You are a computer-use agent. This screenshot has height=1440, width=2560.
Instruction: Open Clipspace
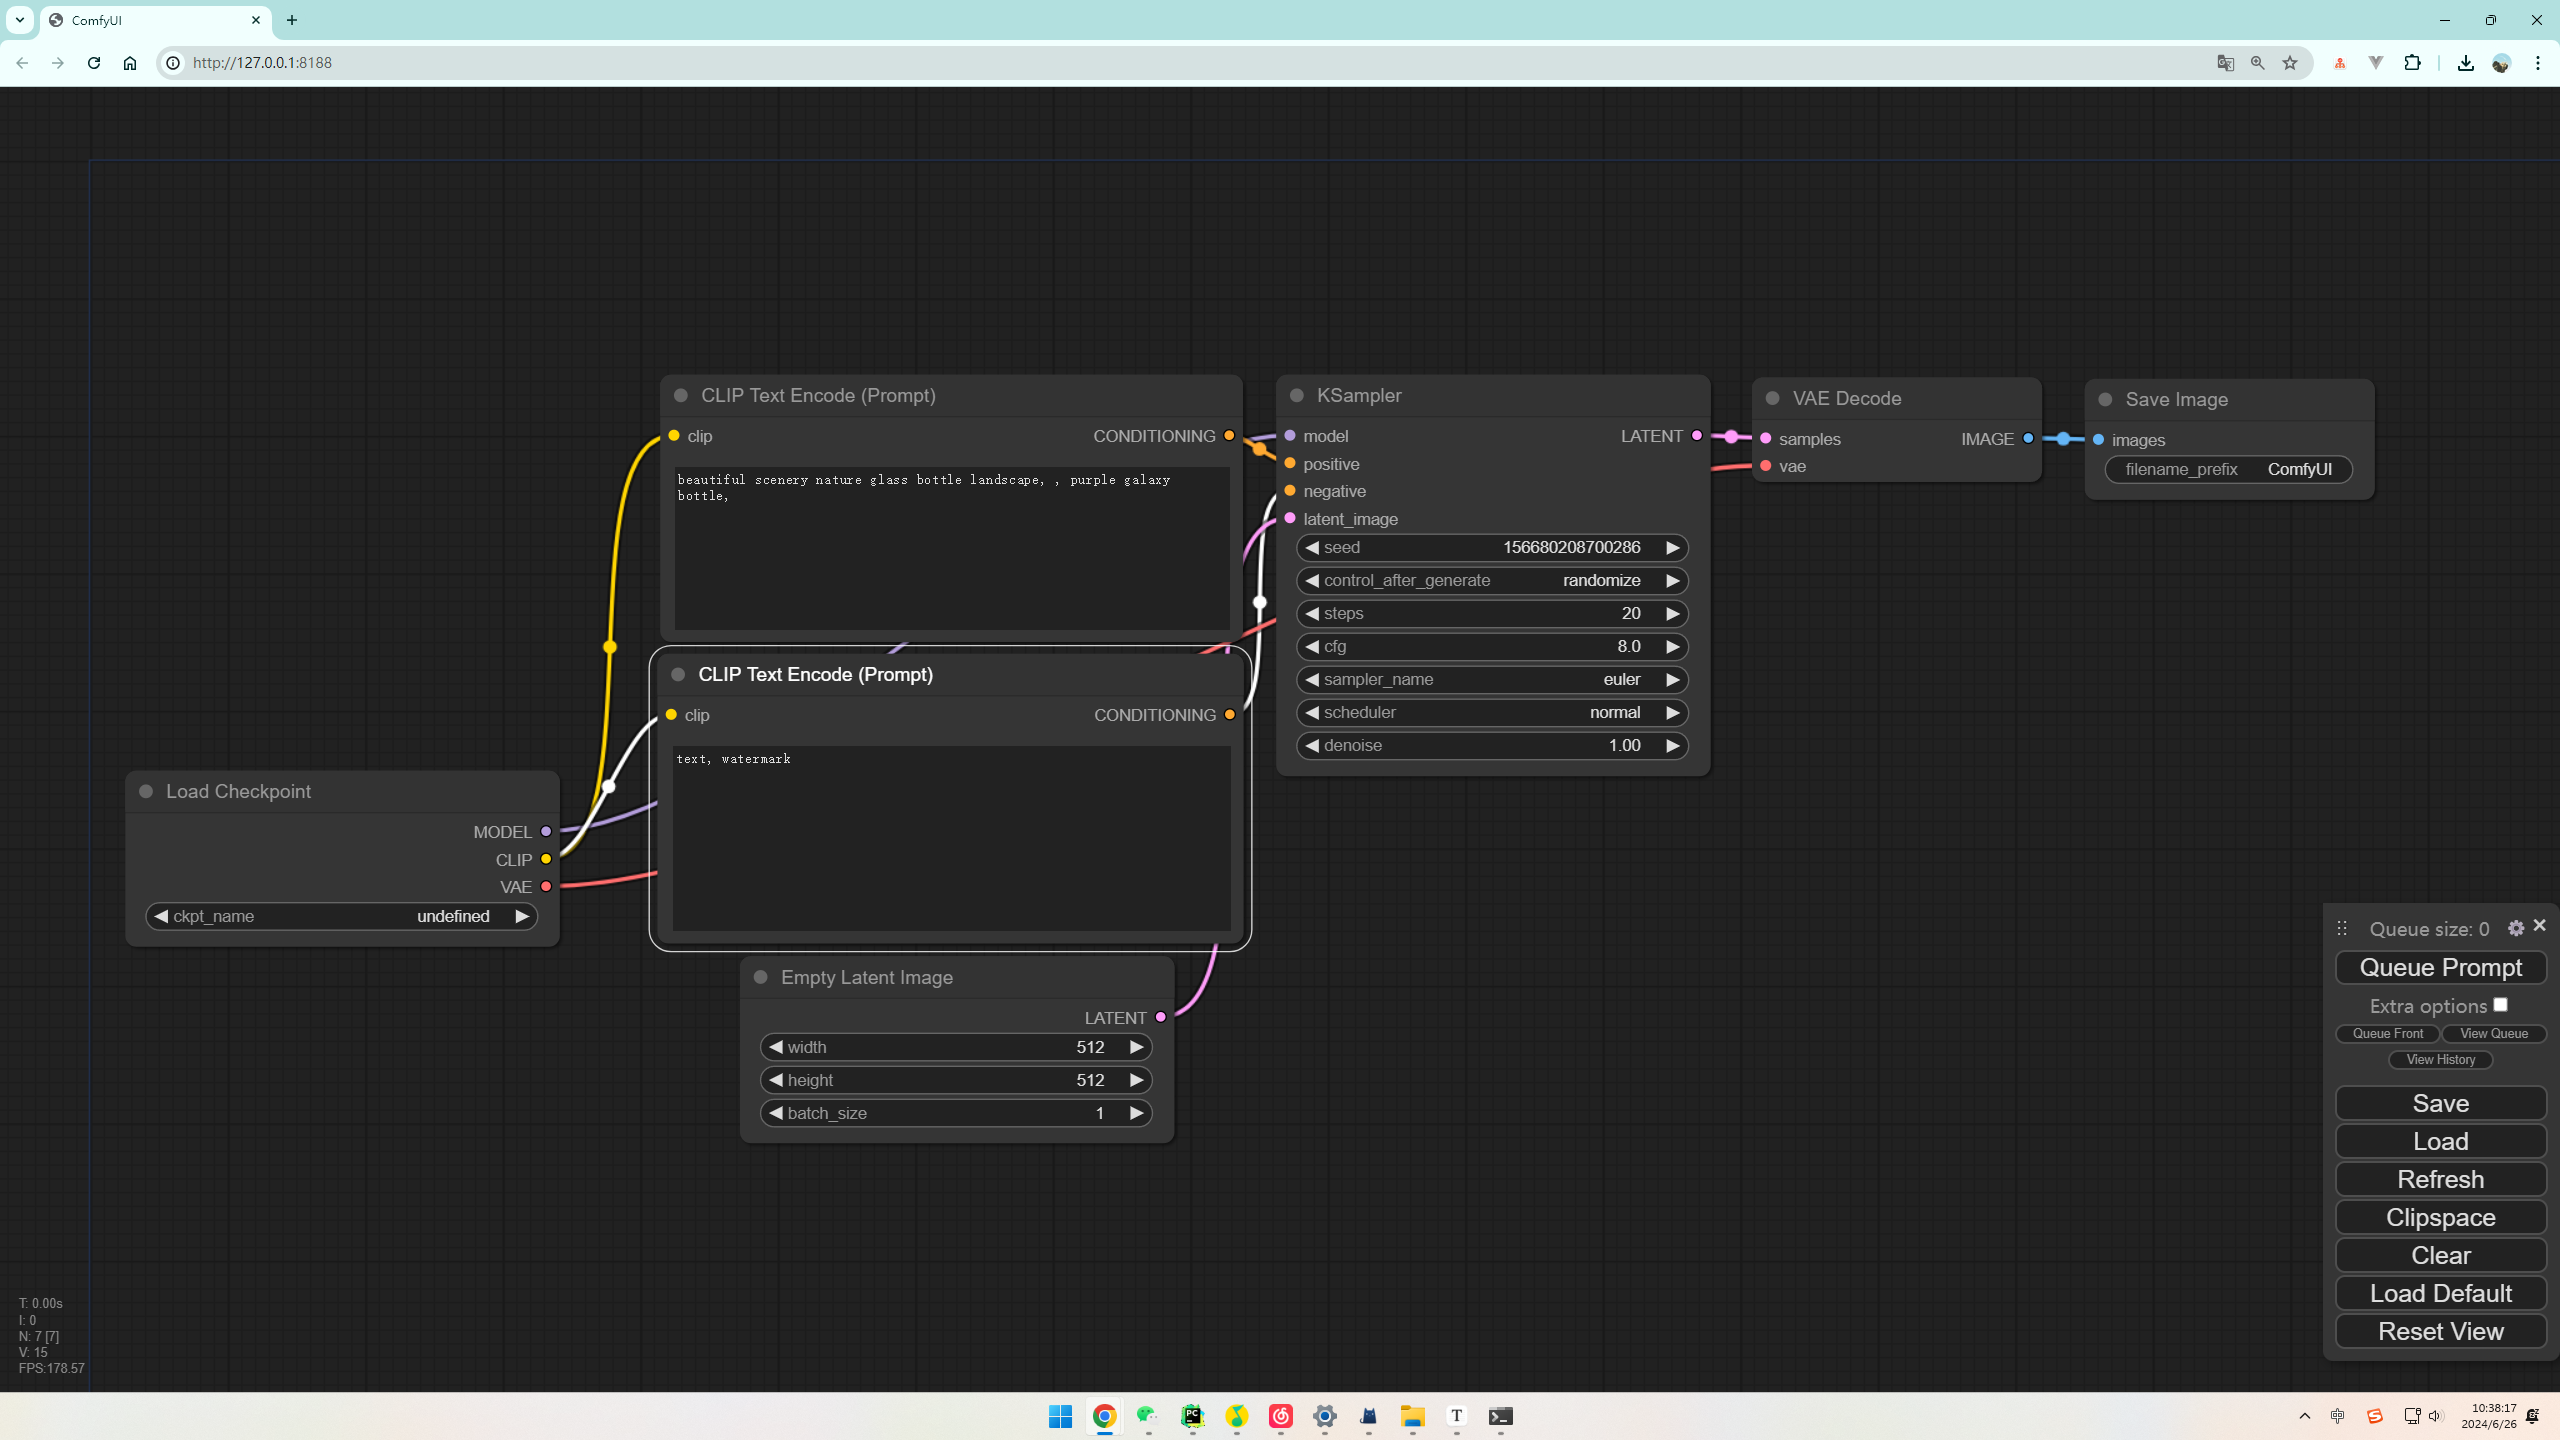point(2440,1217)
